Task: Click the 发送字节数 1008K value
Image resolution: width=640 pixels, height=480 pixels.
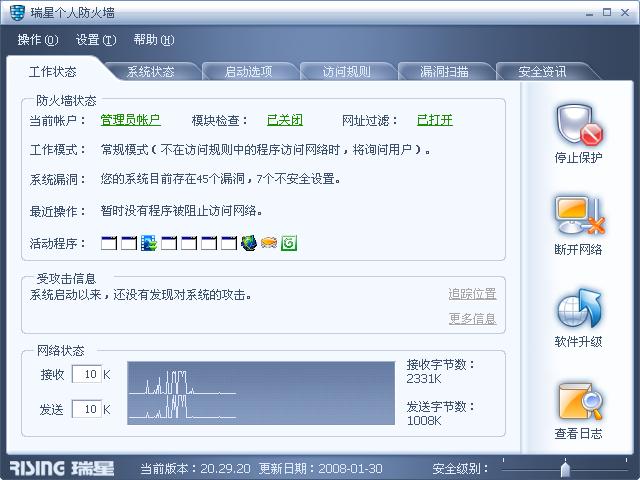Action: (x=424, y=421)
